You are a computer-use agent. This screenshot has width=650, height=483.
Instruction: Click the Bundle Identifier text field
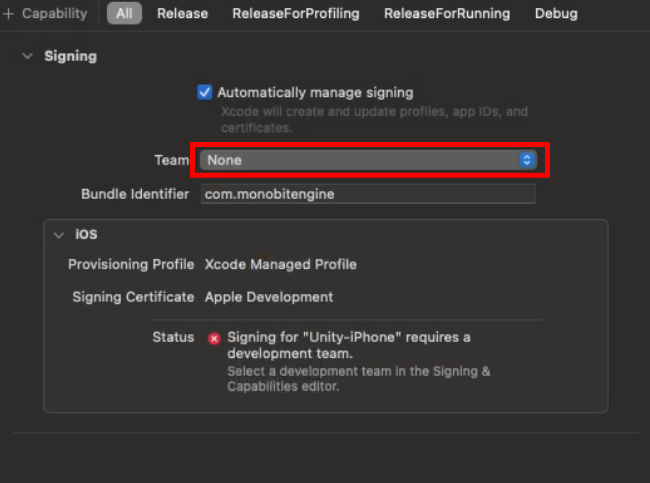coord(368,194)
